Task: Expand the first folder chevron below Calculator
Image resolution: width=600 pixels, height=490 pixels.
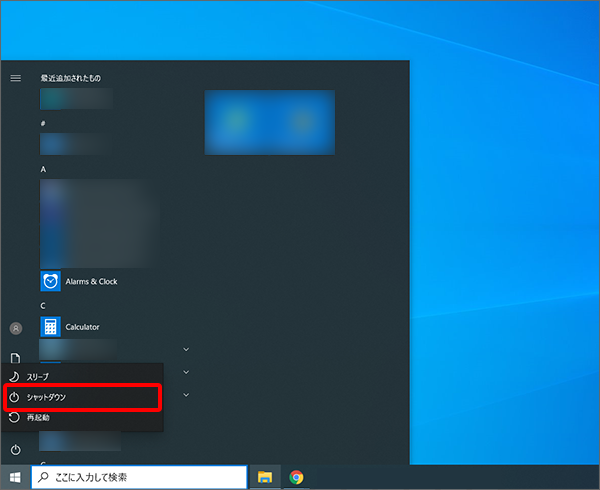Action: pos(186,350)
